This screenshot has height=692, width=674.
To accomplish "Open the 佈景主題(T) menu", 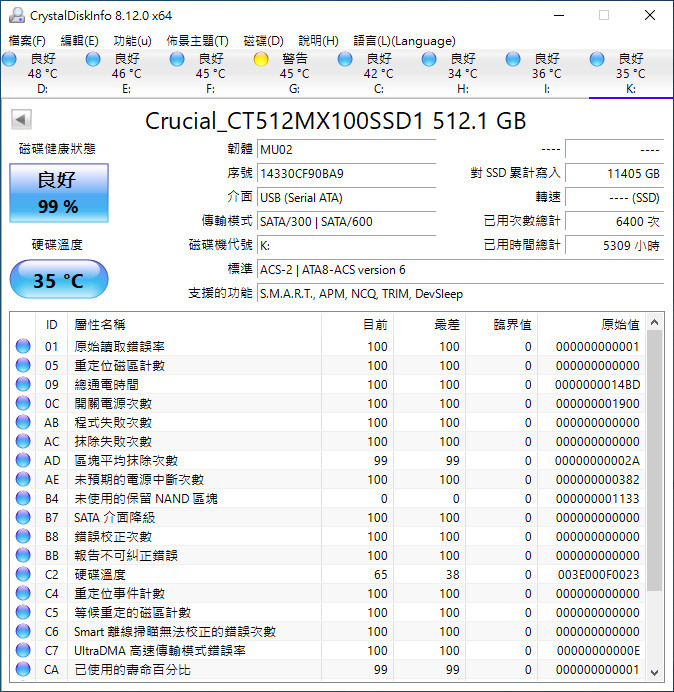I will tap(197, 41).
